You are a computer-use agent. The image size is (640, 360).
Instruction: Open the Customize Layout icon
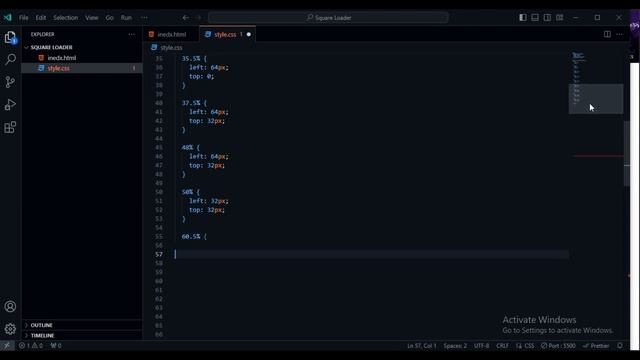[x=560, y=18]
